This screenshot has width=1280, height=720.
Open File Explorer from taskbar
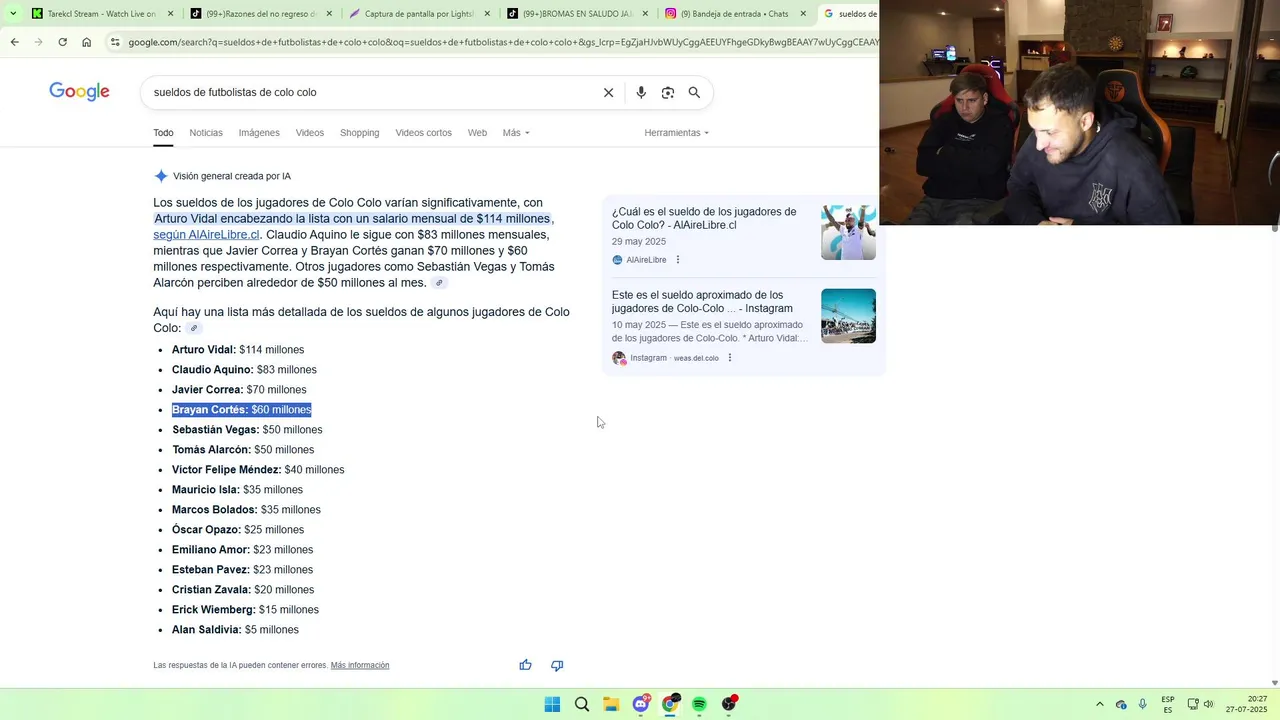tap(611, 704)
